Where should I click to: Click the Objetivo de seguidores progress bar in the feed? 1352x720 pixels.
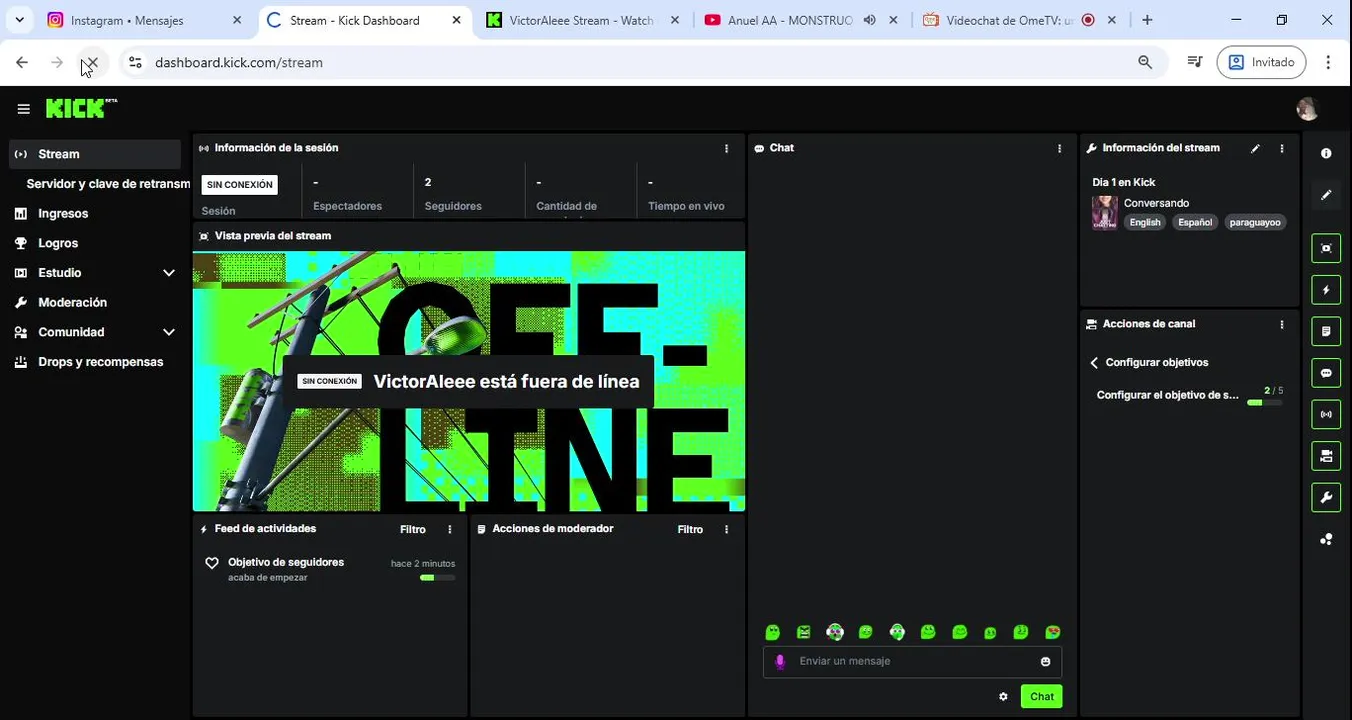click(437, 578)
